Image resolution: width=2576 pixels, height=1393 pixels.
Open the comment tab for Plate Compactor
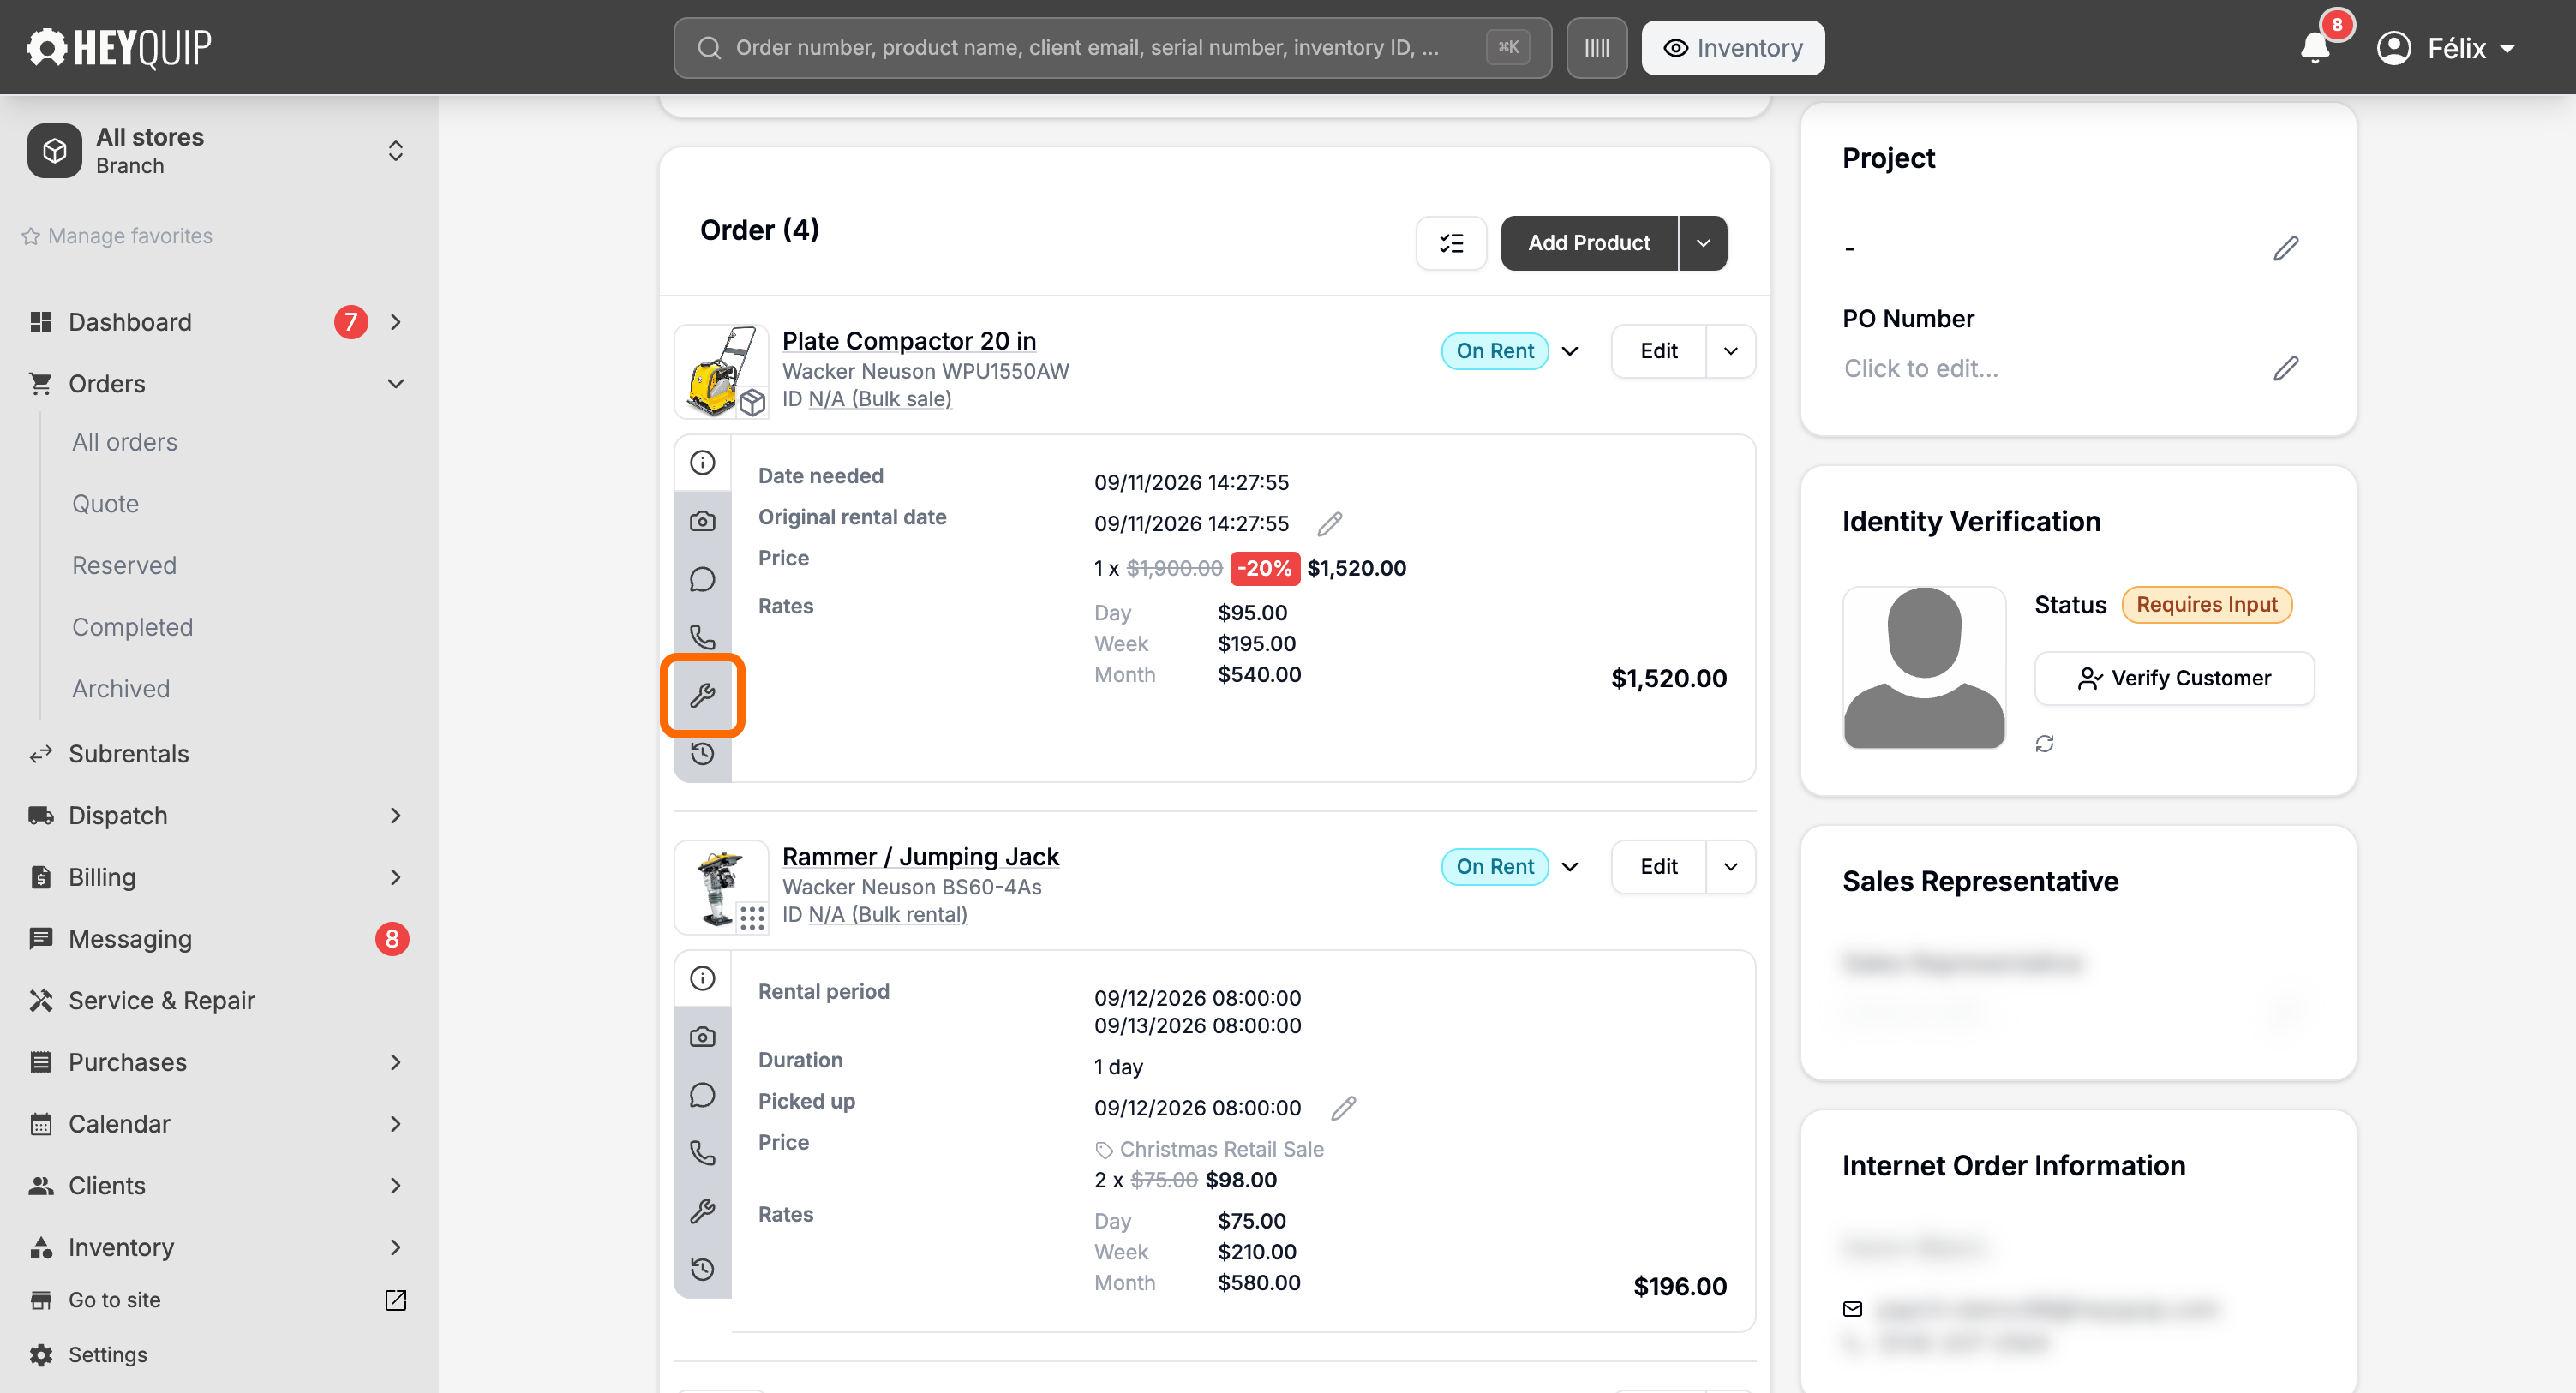(x=703, y=579)
